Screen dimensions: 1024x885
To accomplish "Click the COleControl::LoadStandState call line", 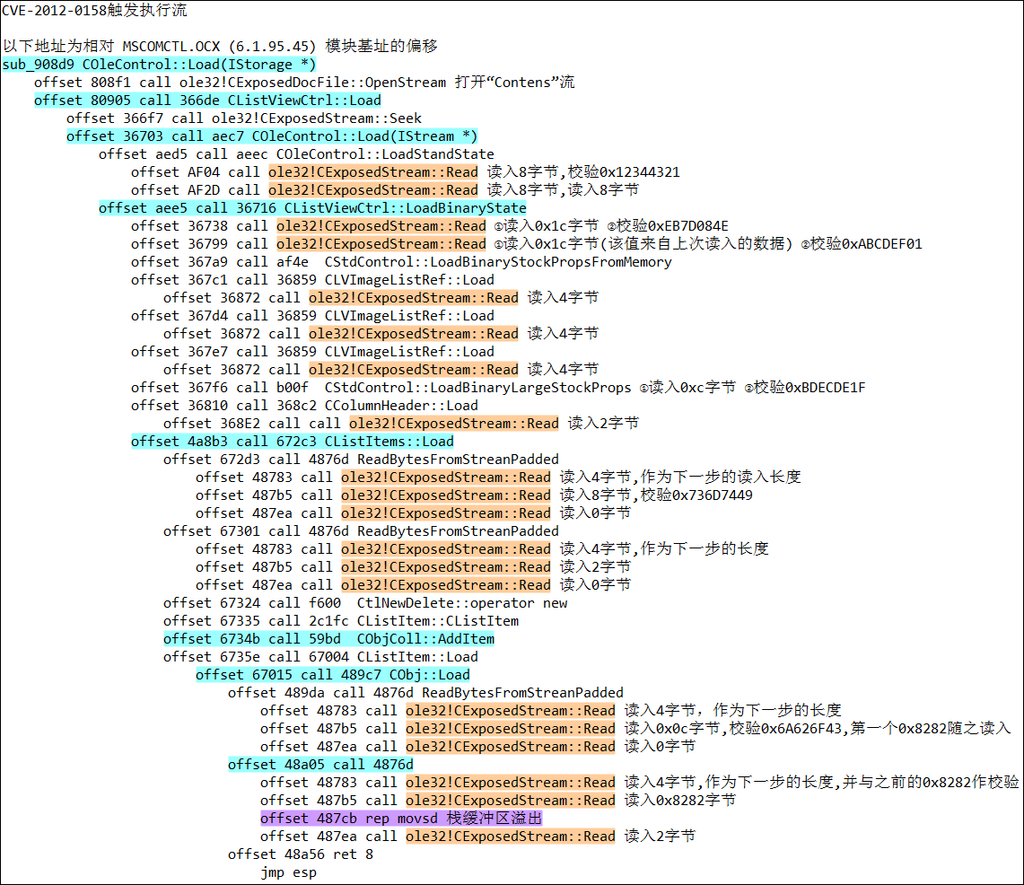I will 296,154.
